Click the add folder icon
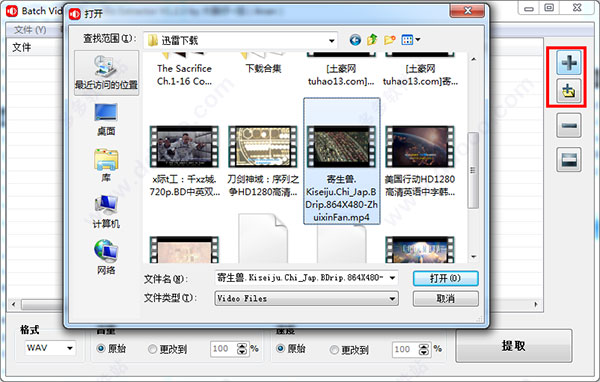Image resolution: width=600 pixels, height=382 pixels. click(x=569, y=91)
